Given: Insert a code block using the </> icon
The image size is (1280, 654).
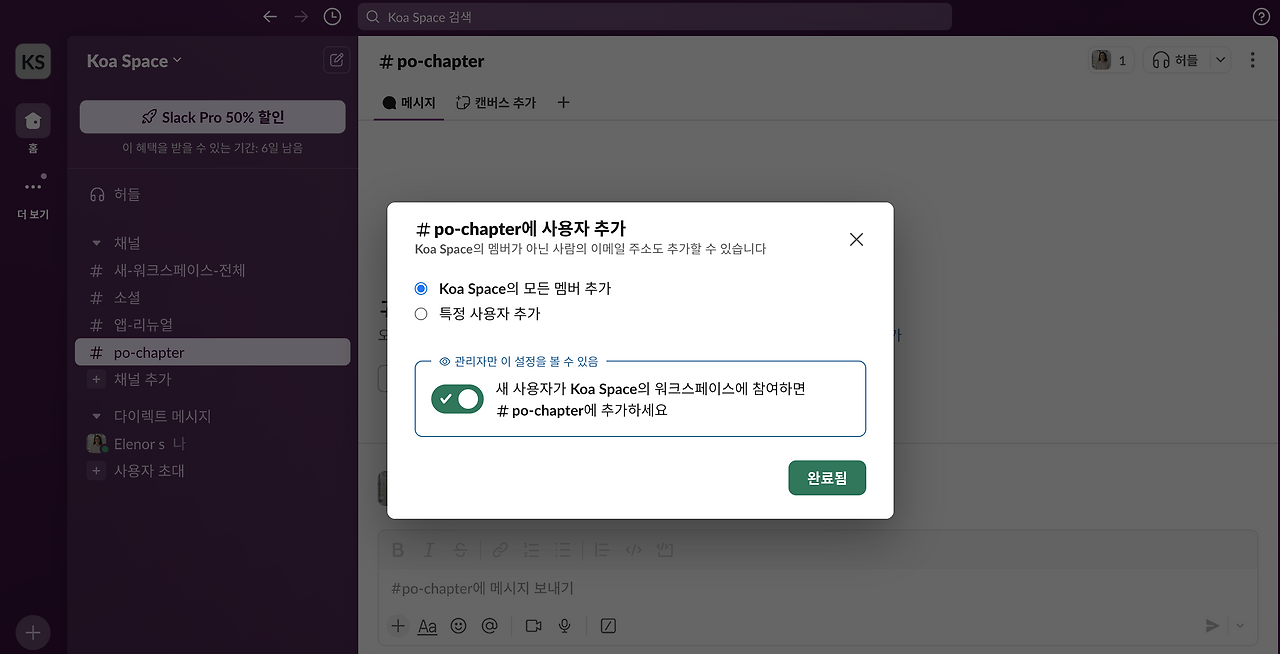Looking at the screenshot, I should [633, 549].
